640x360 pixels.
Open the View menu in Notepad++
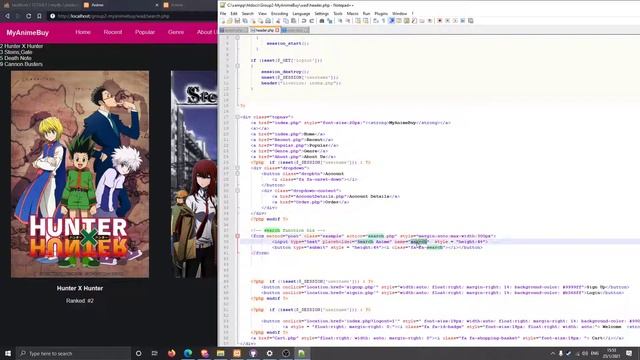point(262,13)
